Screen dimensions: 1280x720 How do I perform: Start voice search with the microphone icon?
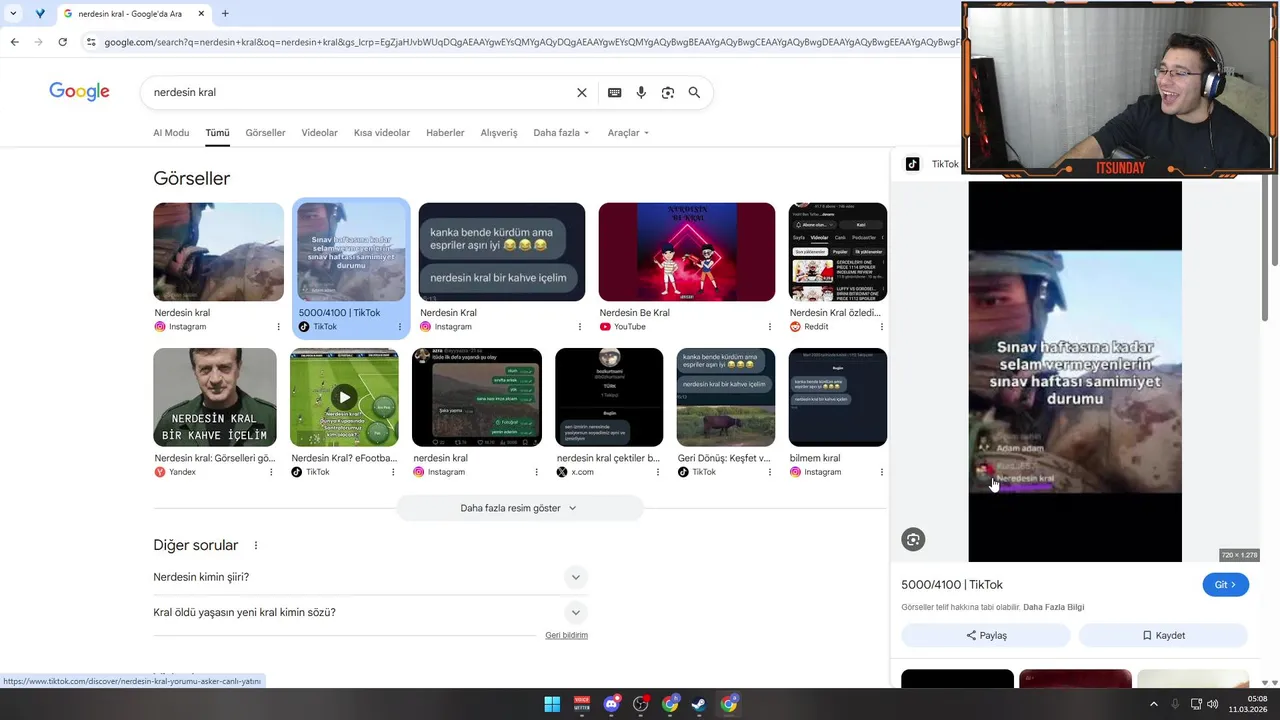641,93
